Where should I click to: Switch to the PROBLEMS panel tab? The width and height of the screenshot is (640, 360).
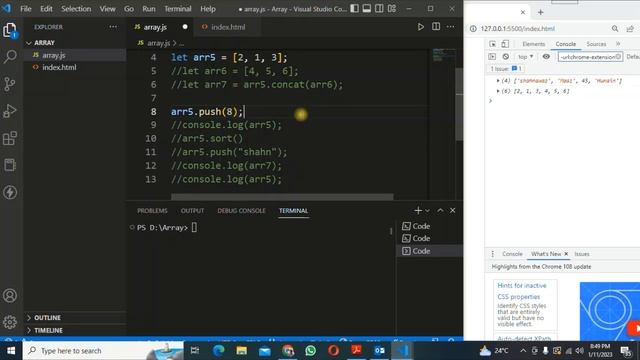[x=152, y=211]
